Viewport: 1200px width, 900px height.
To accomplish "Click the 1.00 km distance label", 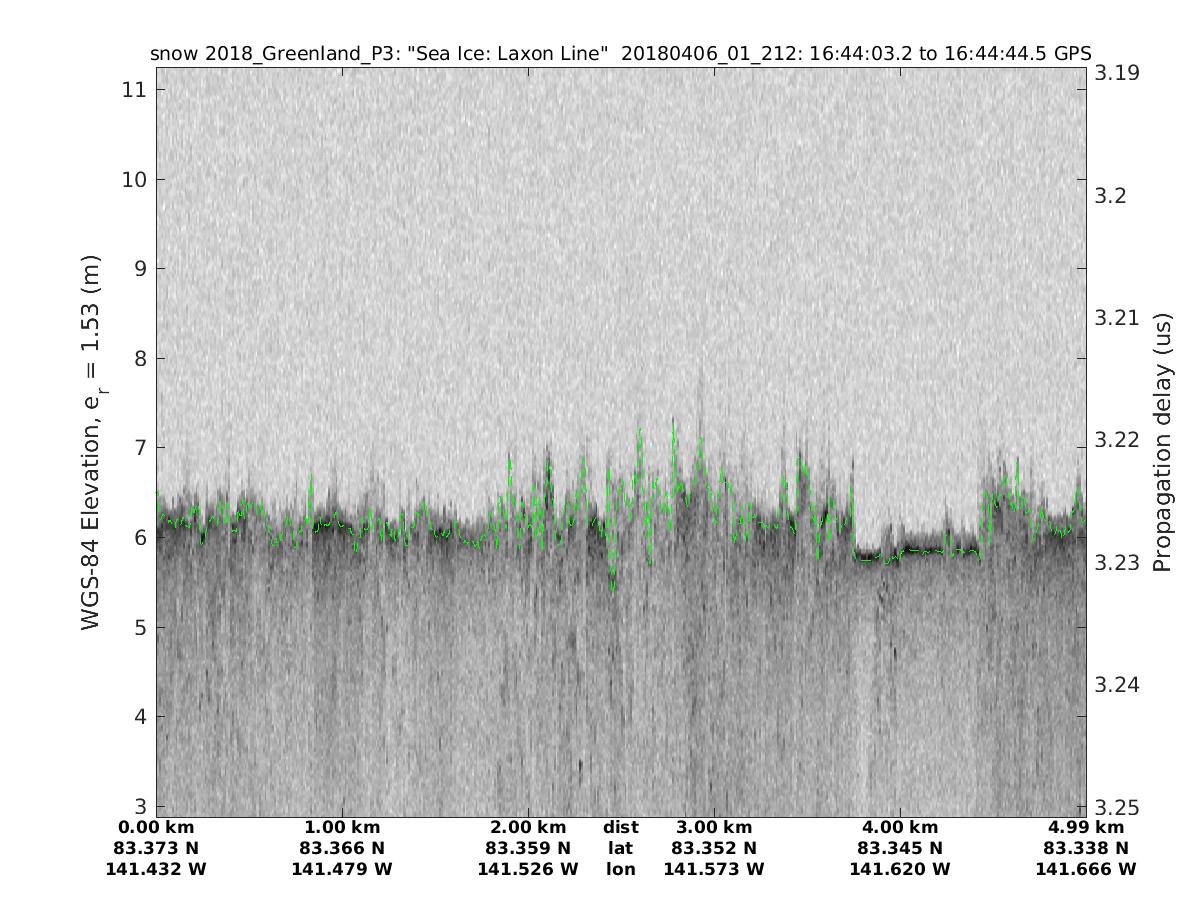I will pos(342,828).
